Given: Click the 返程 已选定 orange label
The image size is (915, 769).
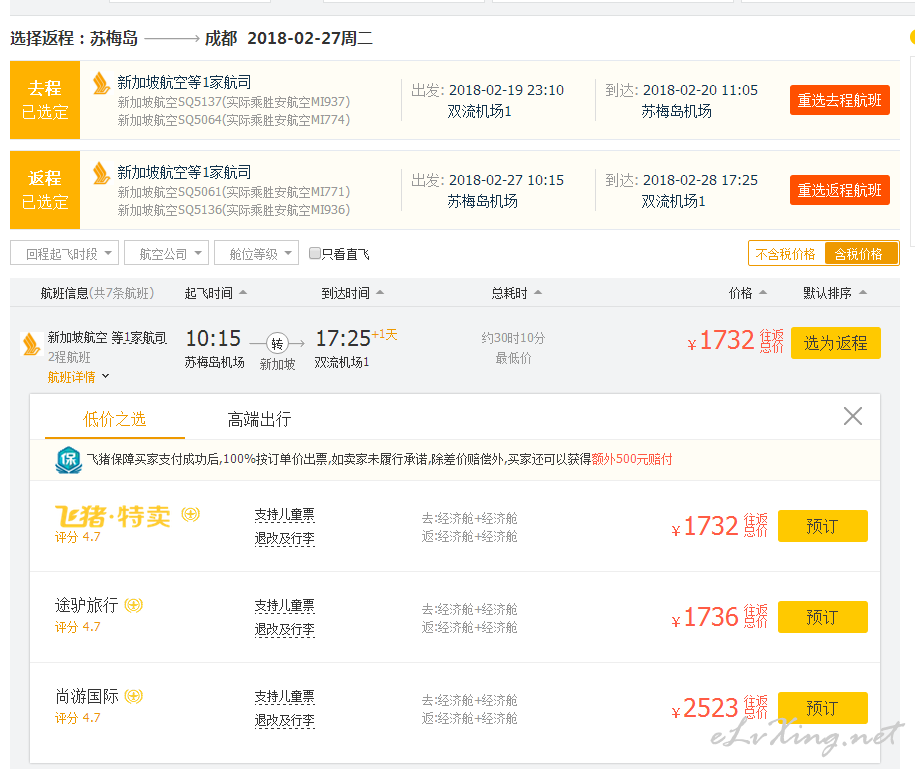Looking at the screenshot, I should coord(45,190).
